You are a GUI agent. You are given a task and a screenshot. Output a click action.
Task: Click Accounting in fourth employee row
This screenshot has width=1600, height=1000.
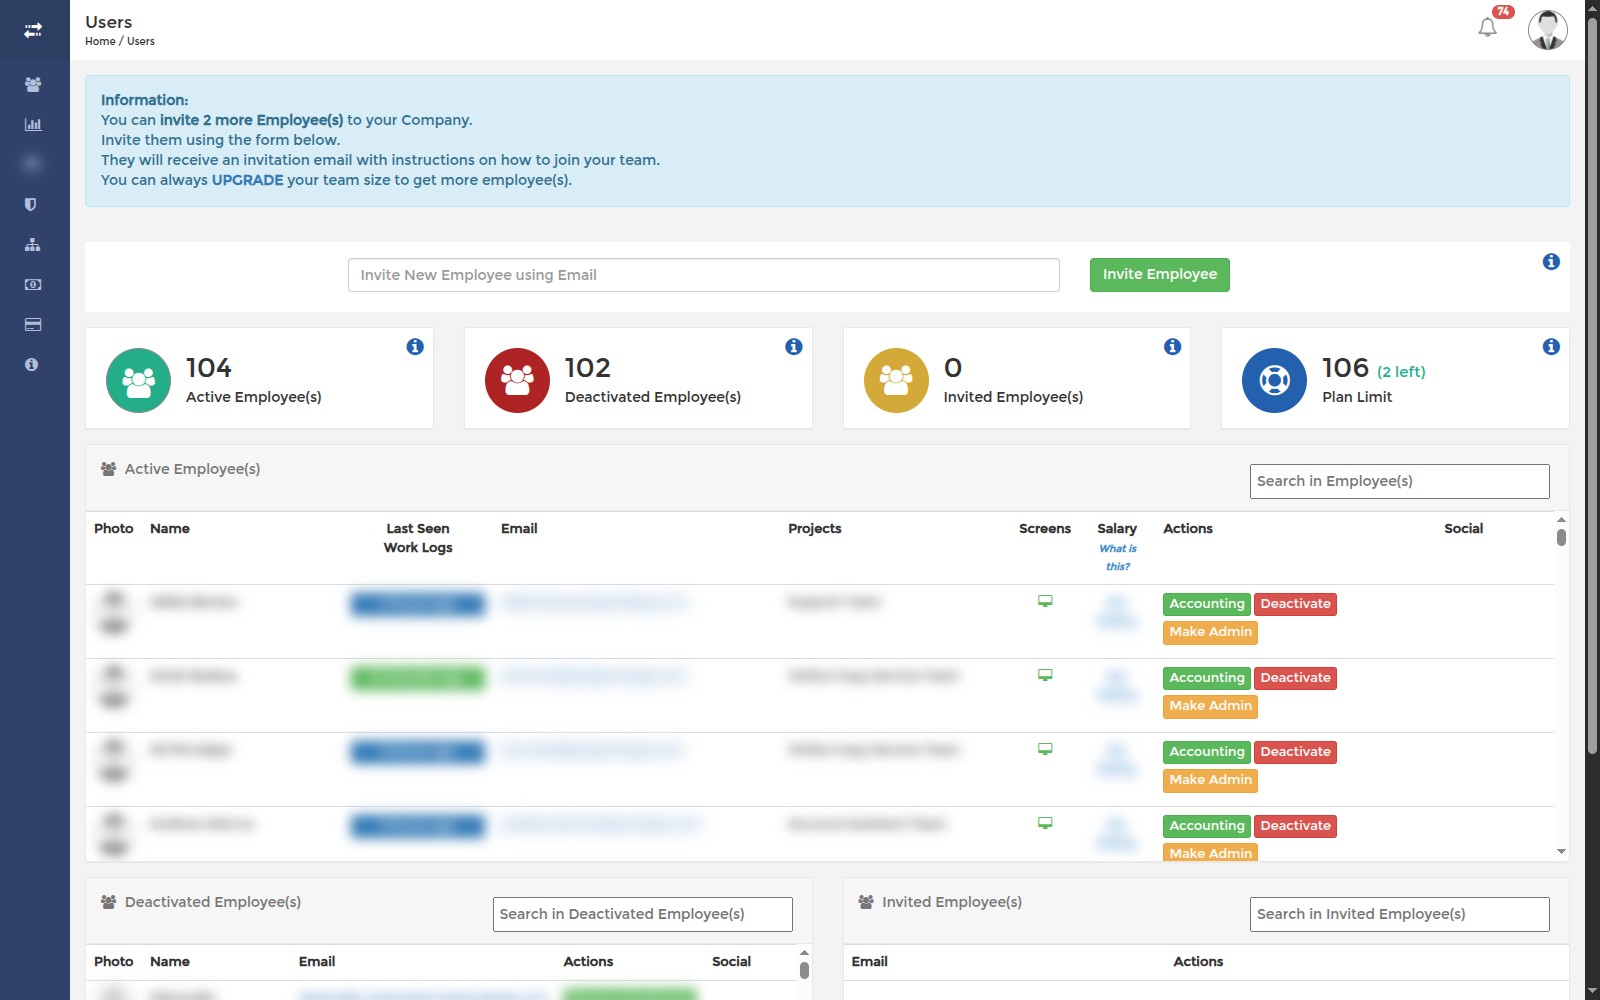coord(1207,826)
